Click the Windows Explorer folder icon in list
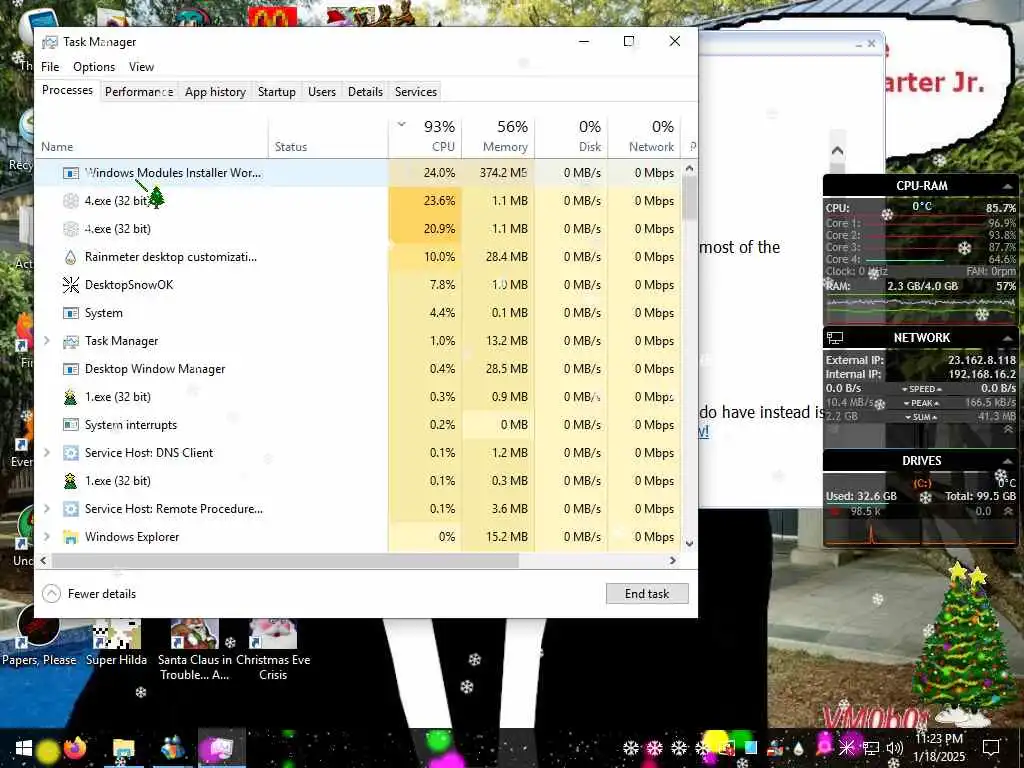Image resolution: width=1024 pixels, height=768 pixels. coord(71,537)
